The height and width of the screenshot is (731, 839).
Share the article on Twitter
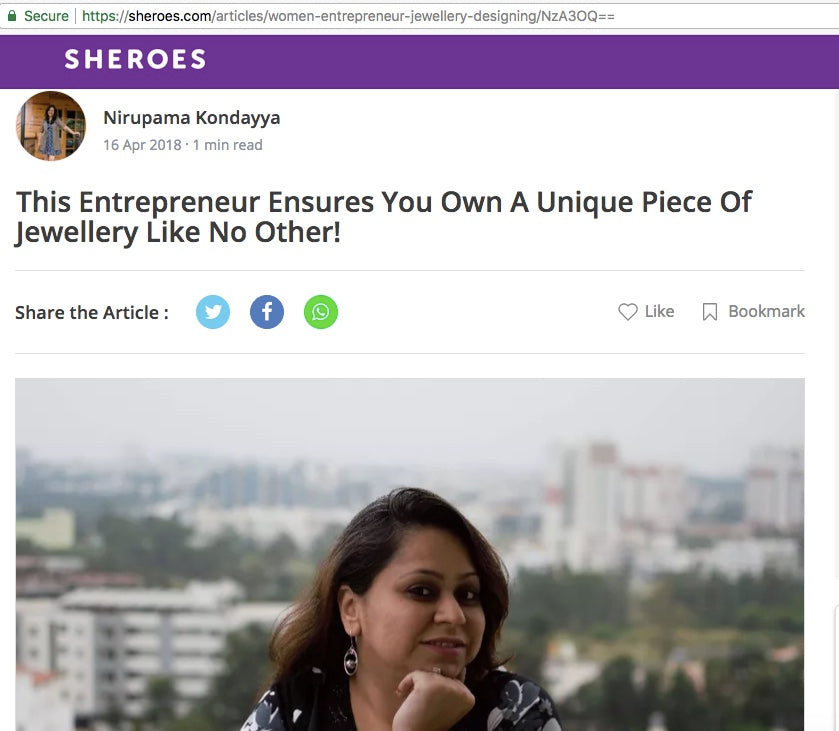(x=213, y=312)
